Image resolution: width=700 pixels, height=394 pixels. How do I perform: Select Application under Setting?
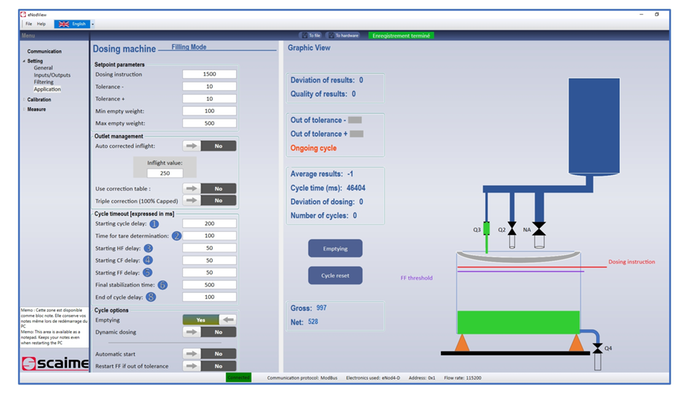click(47, 89)
